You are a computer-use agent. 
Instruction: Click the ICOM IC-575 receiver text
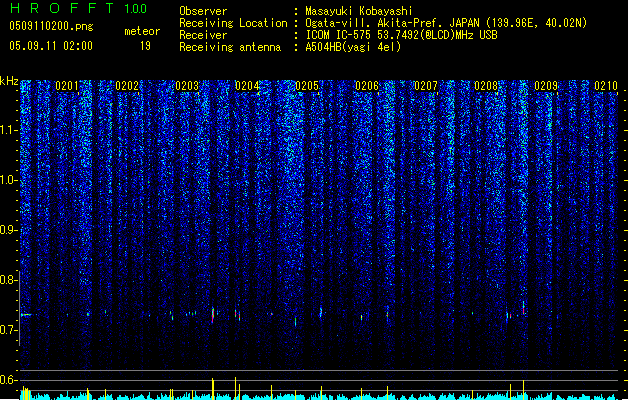click(401, 35)
